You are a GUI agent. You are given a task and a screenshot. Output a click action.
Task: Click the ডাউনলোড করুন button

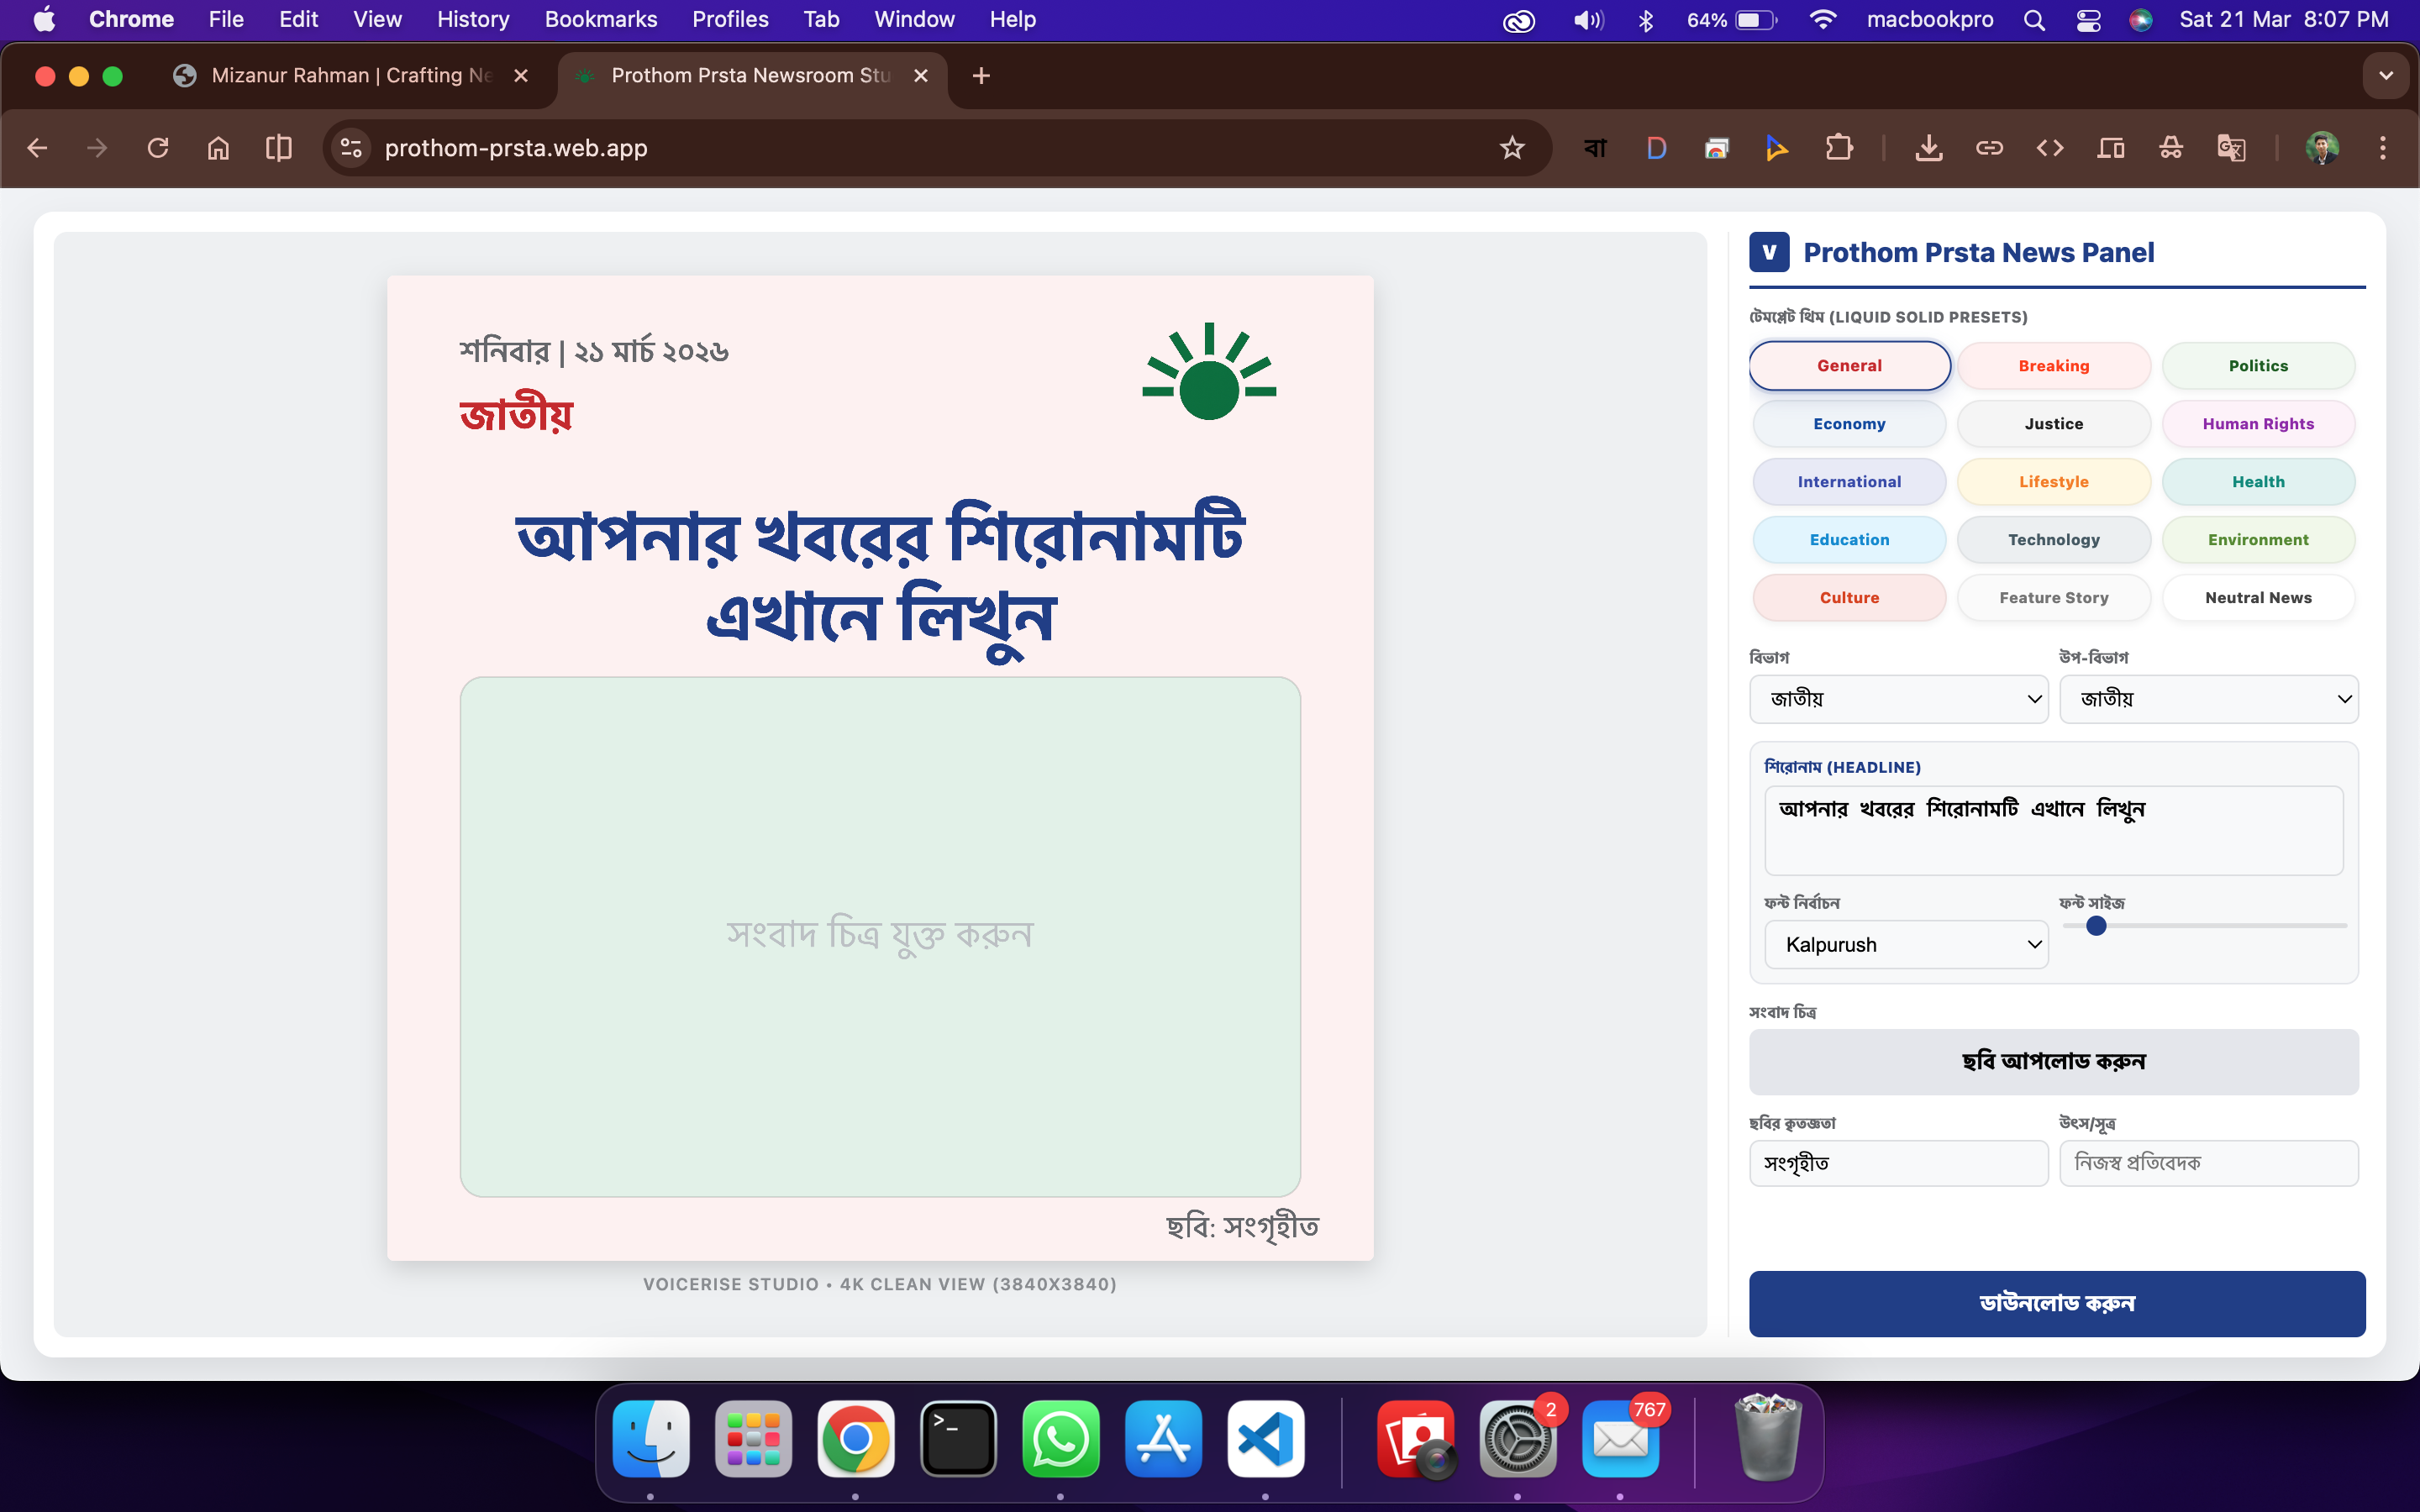pyautogui.click(x=2056, y=1303)
